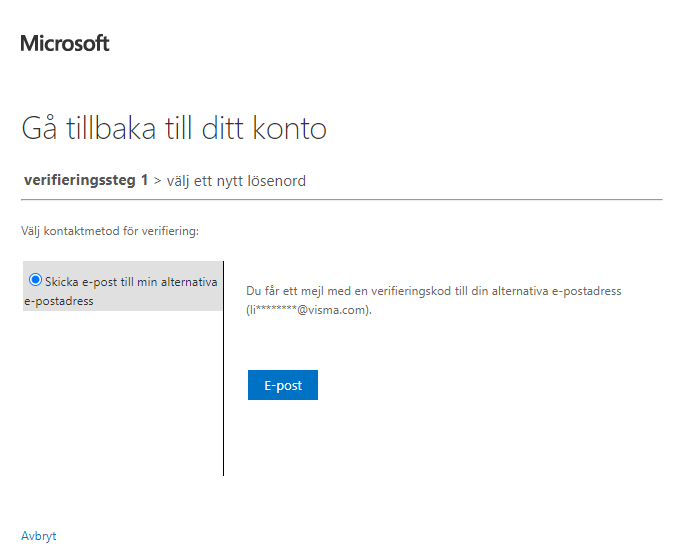
Task: Click the '>' separator between the steps
Action: click(x=157, y=181)
